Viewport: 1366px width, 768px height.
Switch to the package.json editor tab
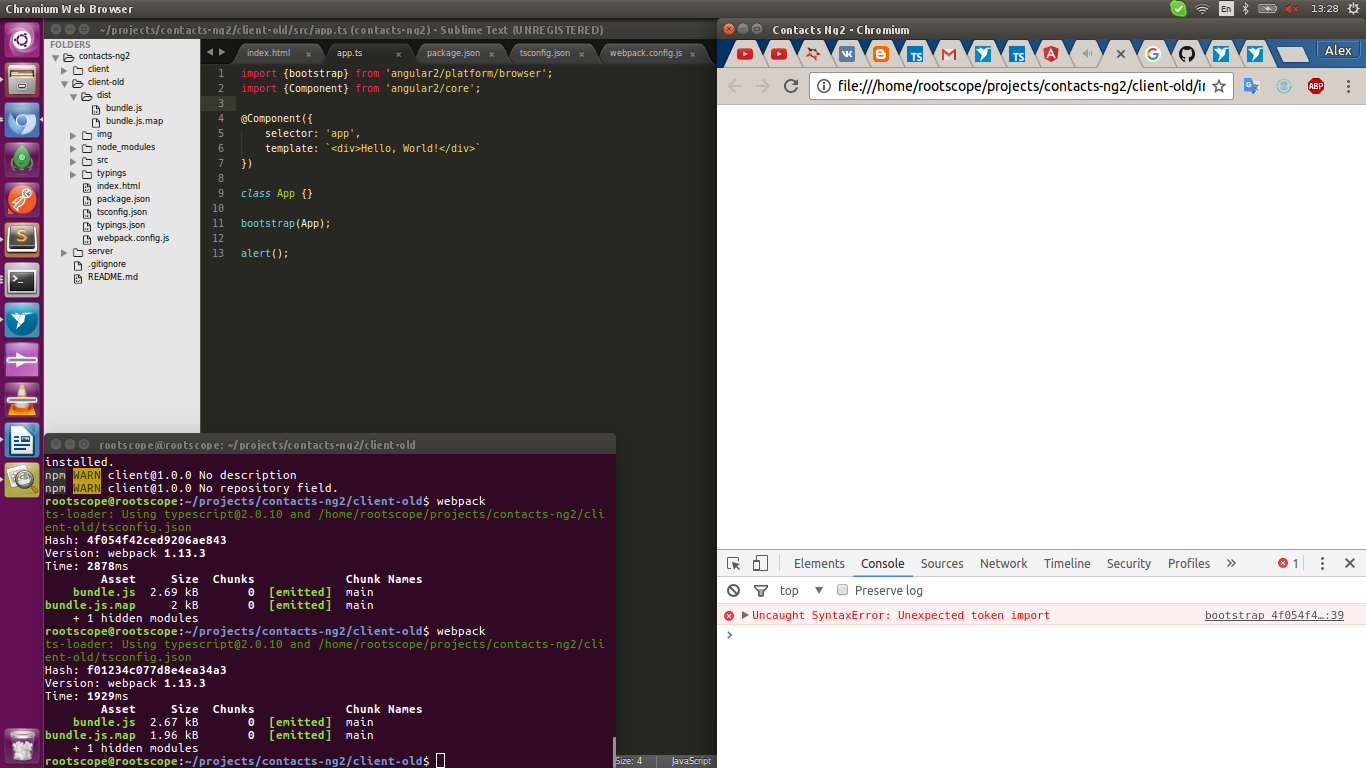click(453, 53)
